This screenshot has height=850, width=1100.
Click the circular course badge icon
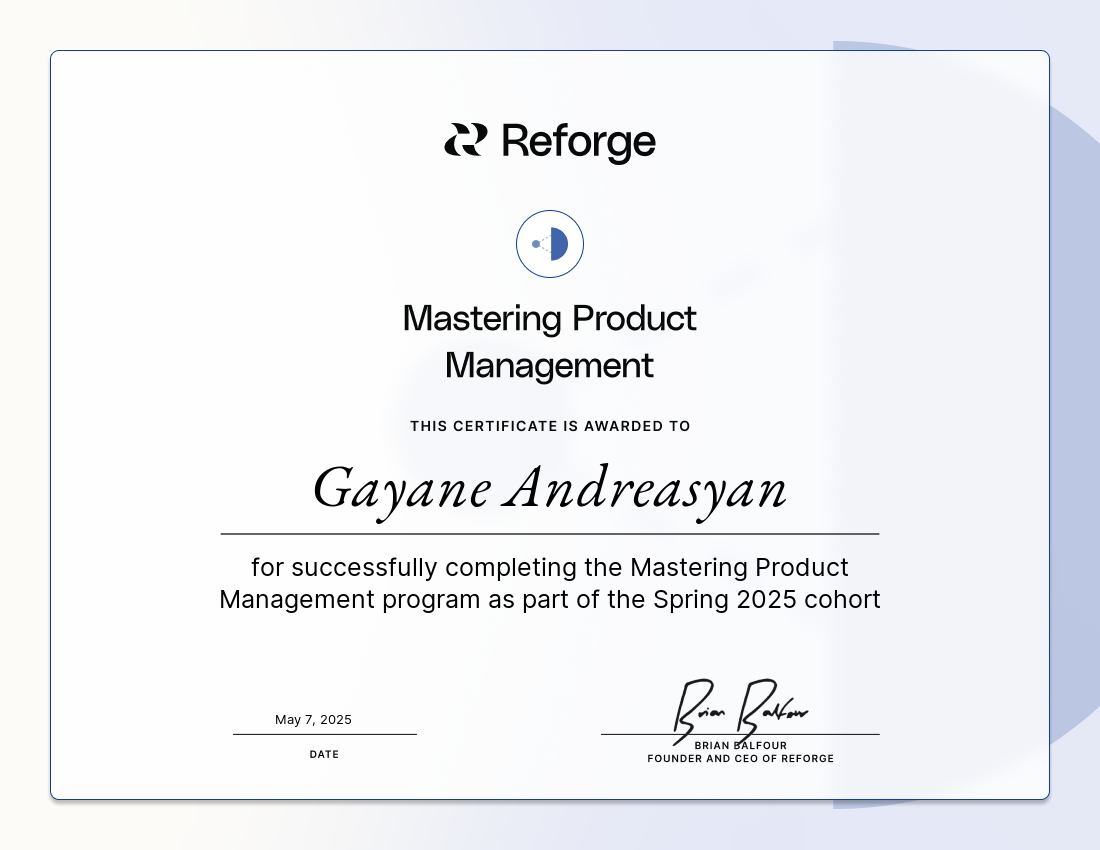(550, 244)
